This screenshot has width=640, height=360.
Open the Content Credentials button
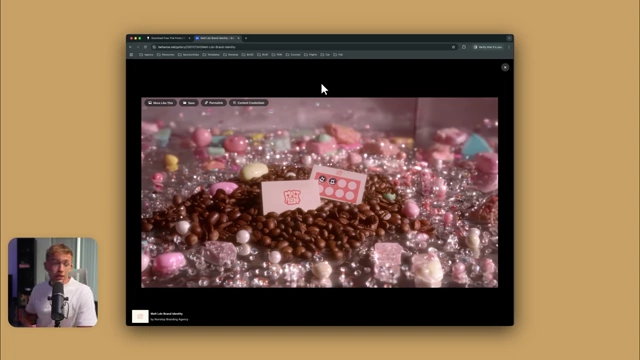tap(248, 103)
